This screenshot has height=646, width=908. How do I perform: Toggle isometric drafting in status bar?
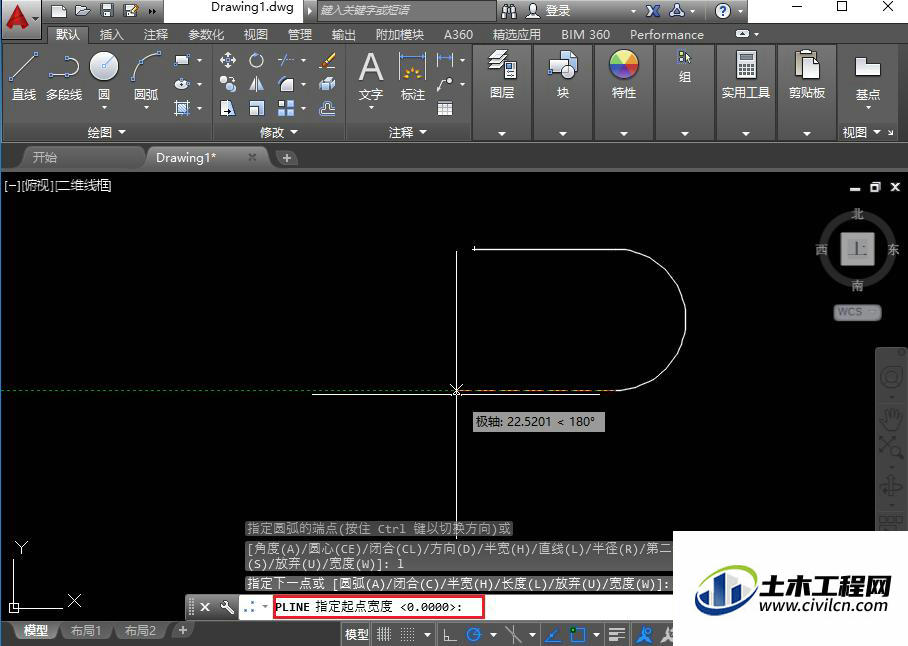coord(513,634)
